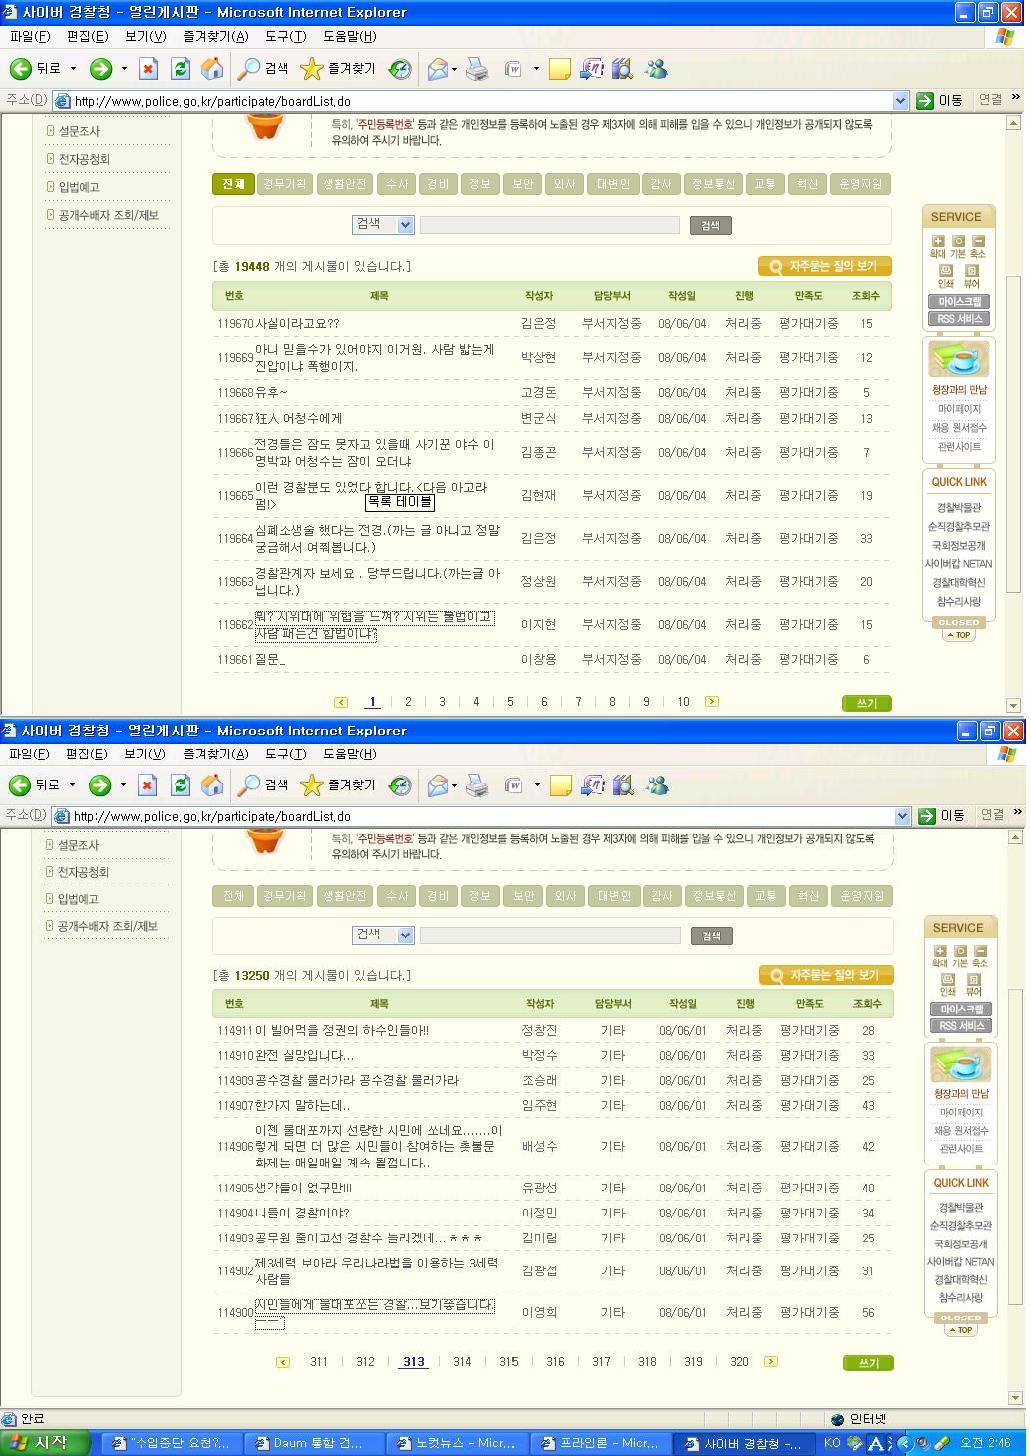Click the search text field in the upper window

[549, 225]
